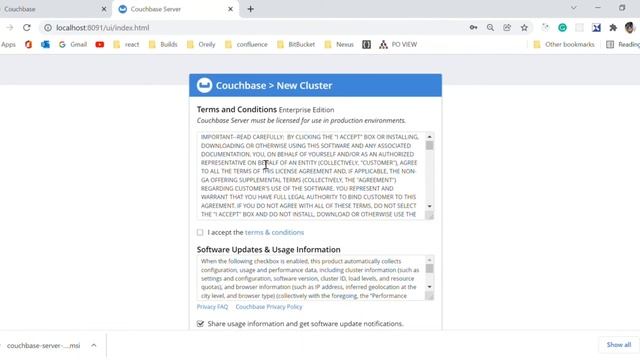Open the Couchbase Privacy Policy link
The image size is (640, 360).
coord(269,307)
